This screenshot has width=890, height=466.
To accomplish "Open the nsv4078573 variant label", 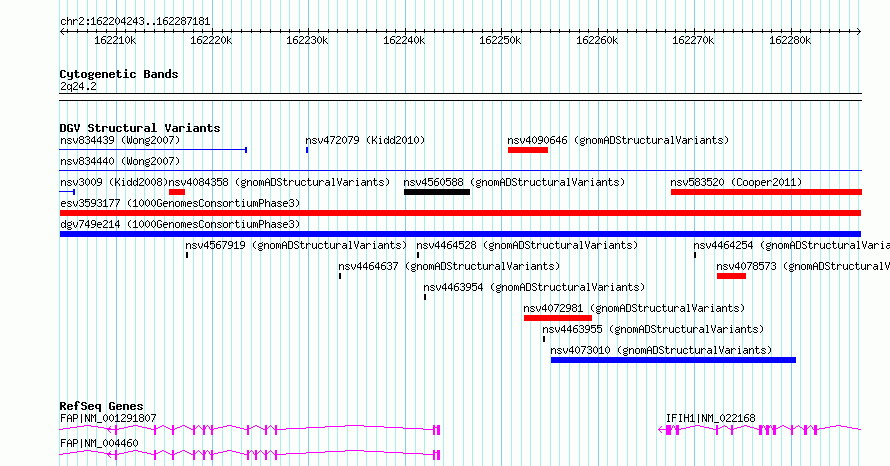I will (x=803, y=266).
